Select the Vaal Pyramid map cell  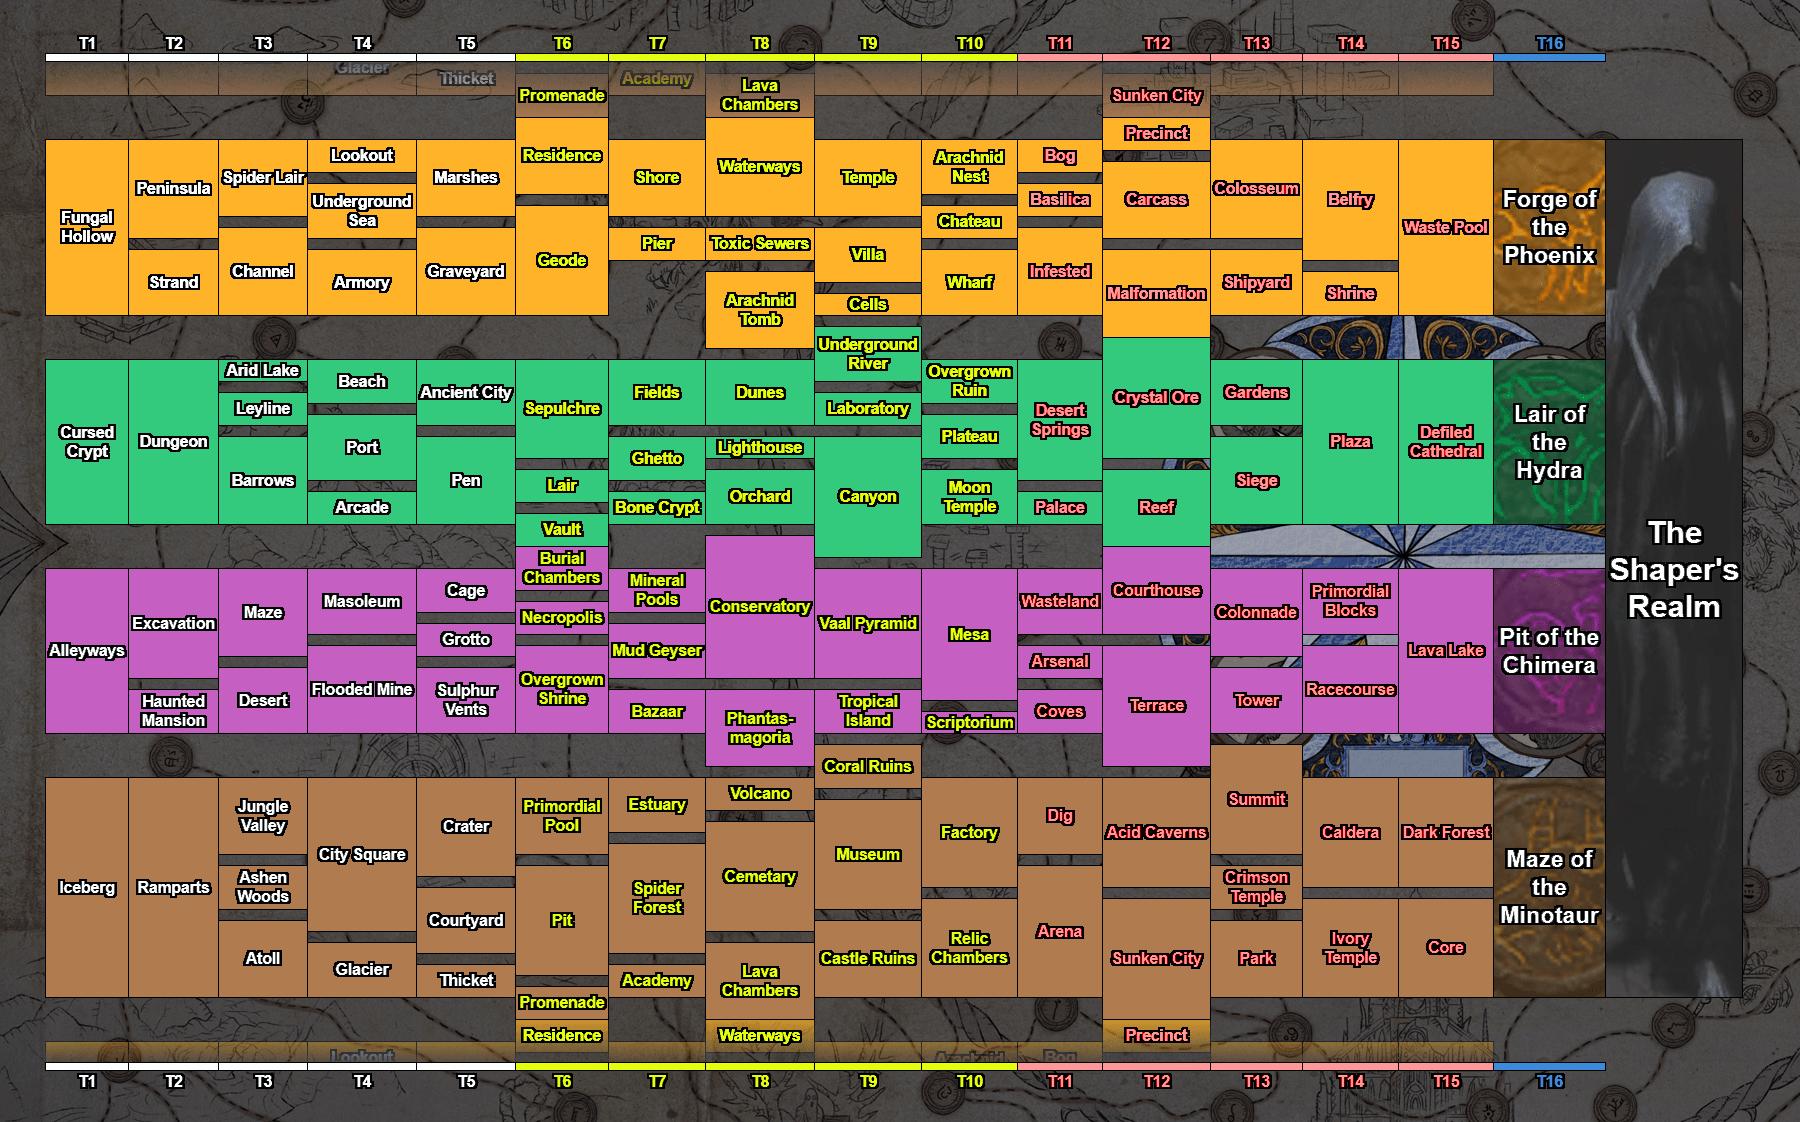click(x=868, y=623)
